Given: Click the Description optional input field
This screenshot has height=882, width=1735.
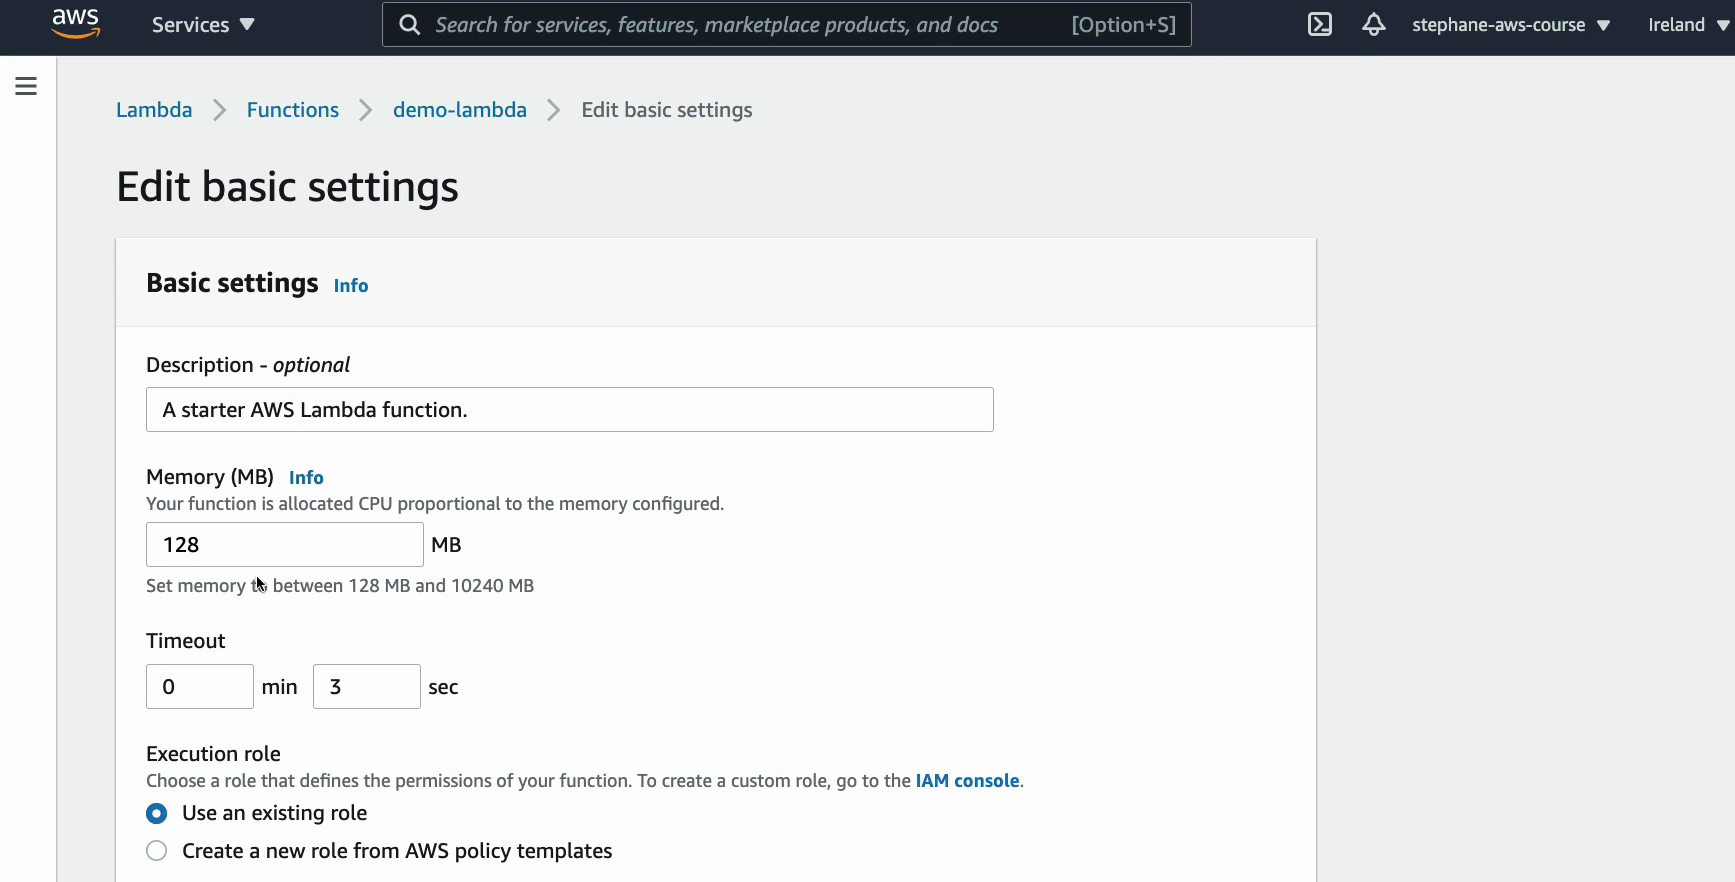Looking at the screenshot, I should (x=570, y=410).
